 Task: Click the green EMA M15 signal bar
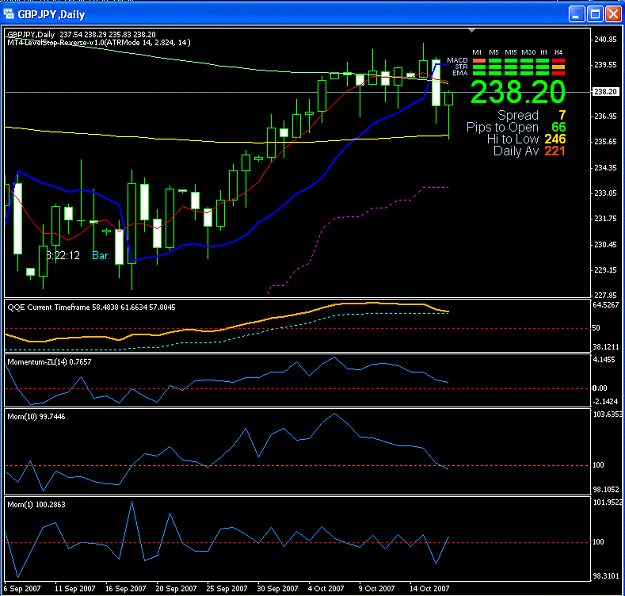(511, 73)
